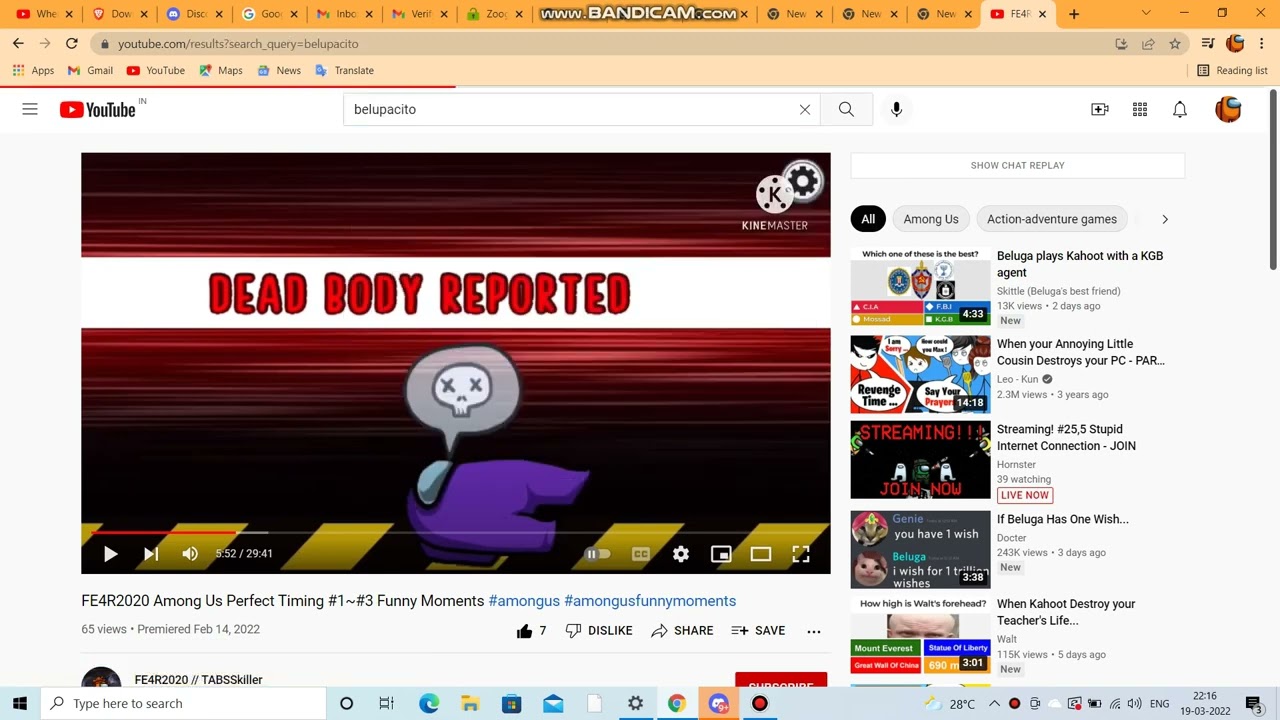Open File Explorer from the taskbar
1280x720 pixels.
point(470,703)
